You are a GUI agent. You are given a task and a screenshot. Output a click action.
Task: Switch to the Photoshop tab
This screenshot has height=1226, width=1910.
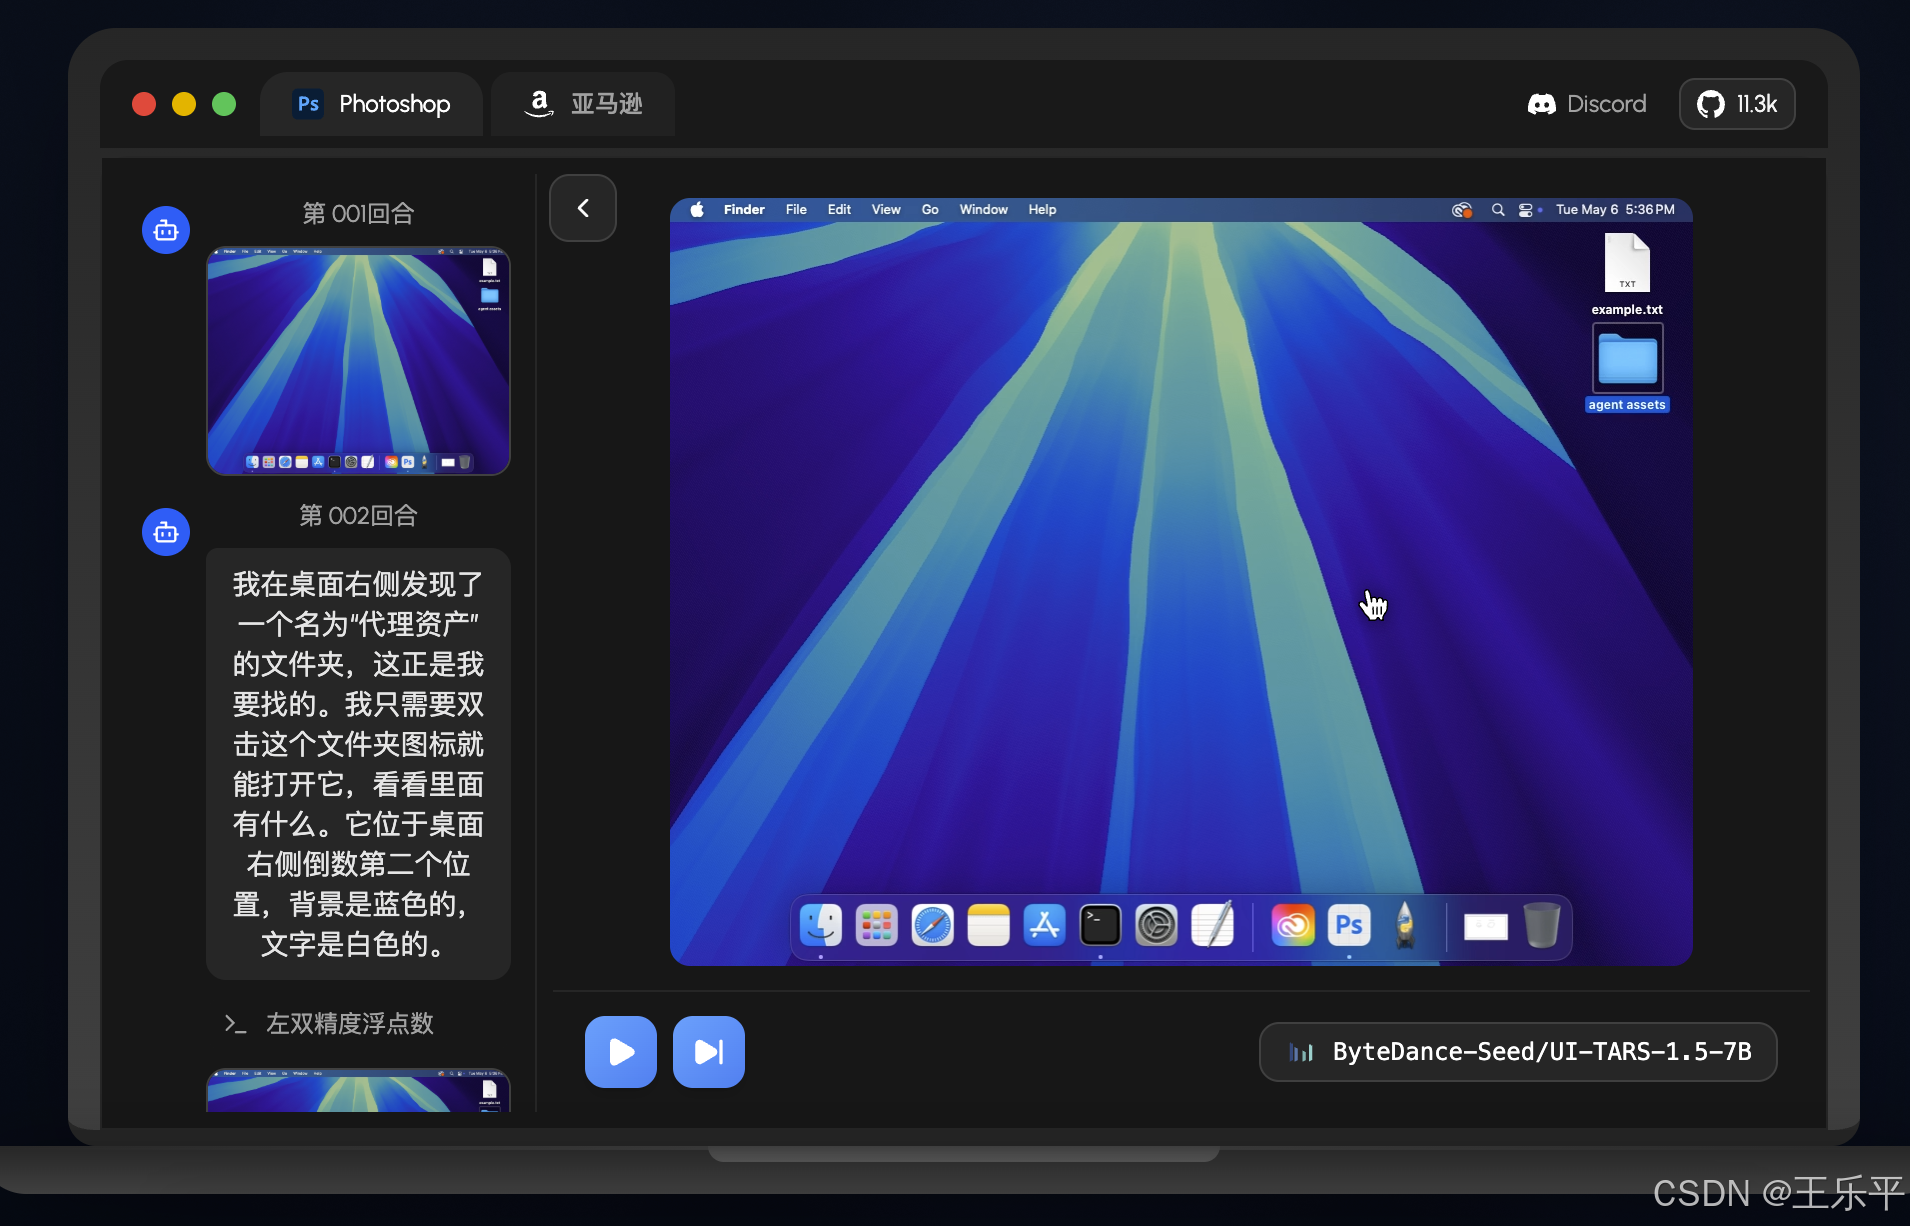click(371, 104)
